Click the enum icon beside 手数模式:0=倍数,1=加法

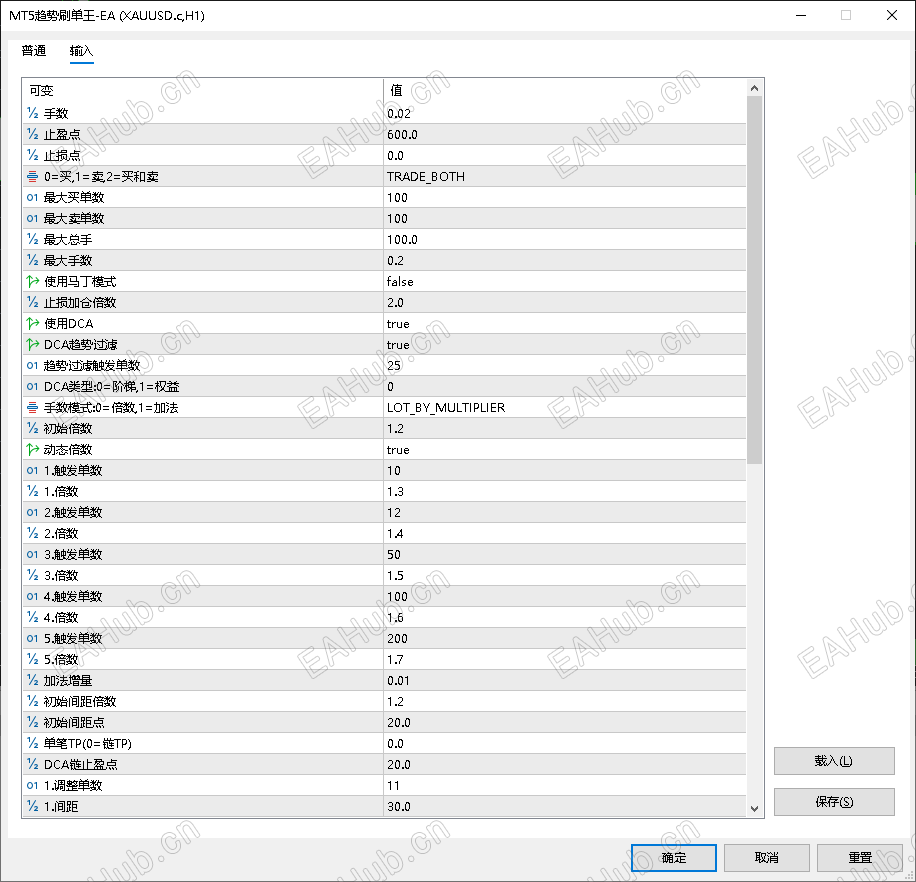click(x=33, y=408)
